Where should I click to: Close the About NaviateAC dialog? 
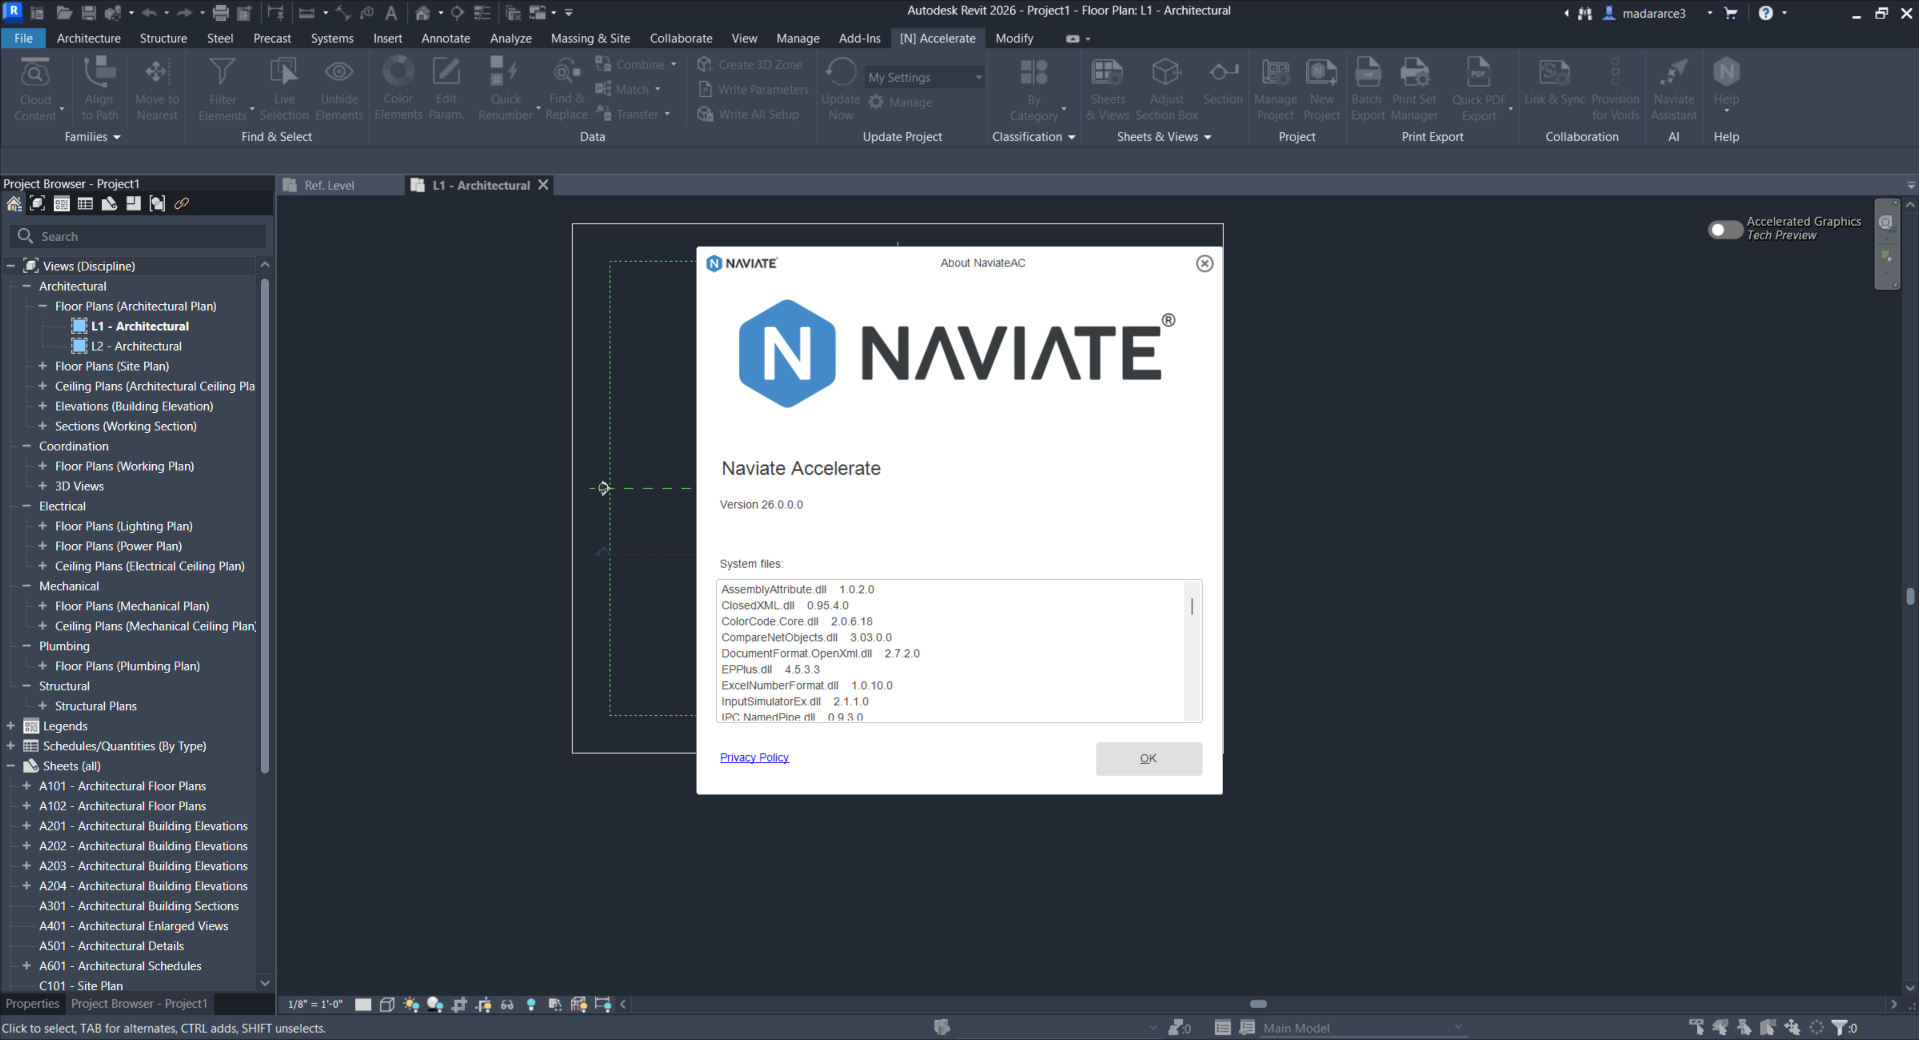click(1204, 263)
